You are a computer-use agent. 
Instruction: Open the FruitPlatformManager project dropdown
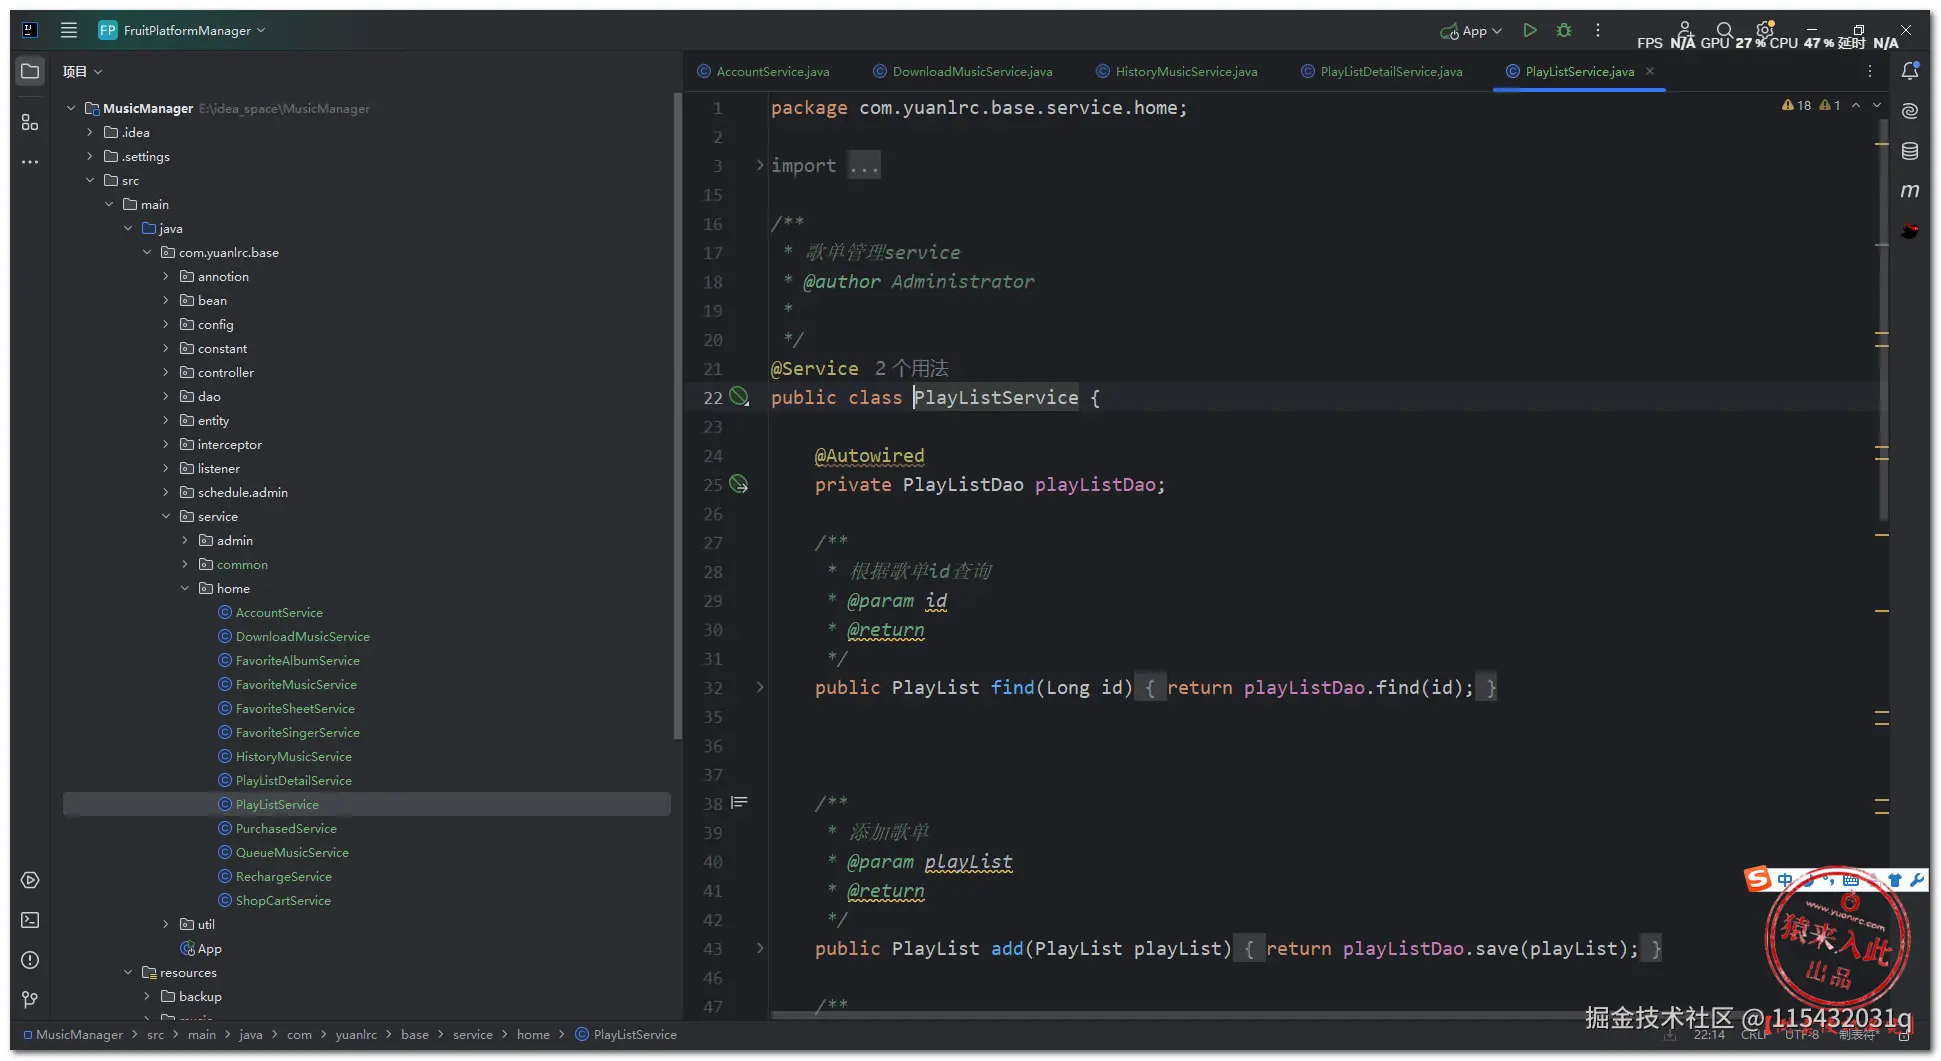(183, 30)
